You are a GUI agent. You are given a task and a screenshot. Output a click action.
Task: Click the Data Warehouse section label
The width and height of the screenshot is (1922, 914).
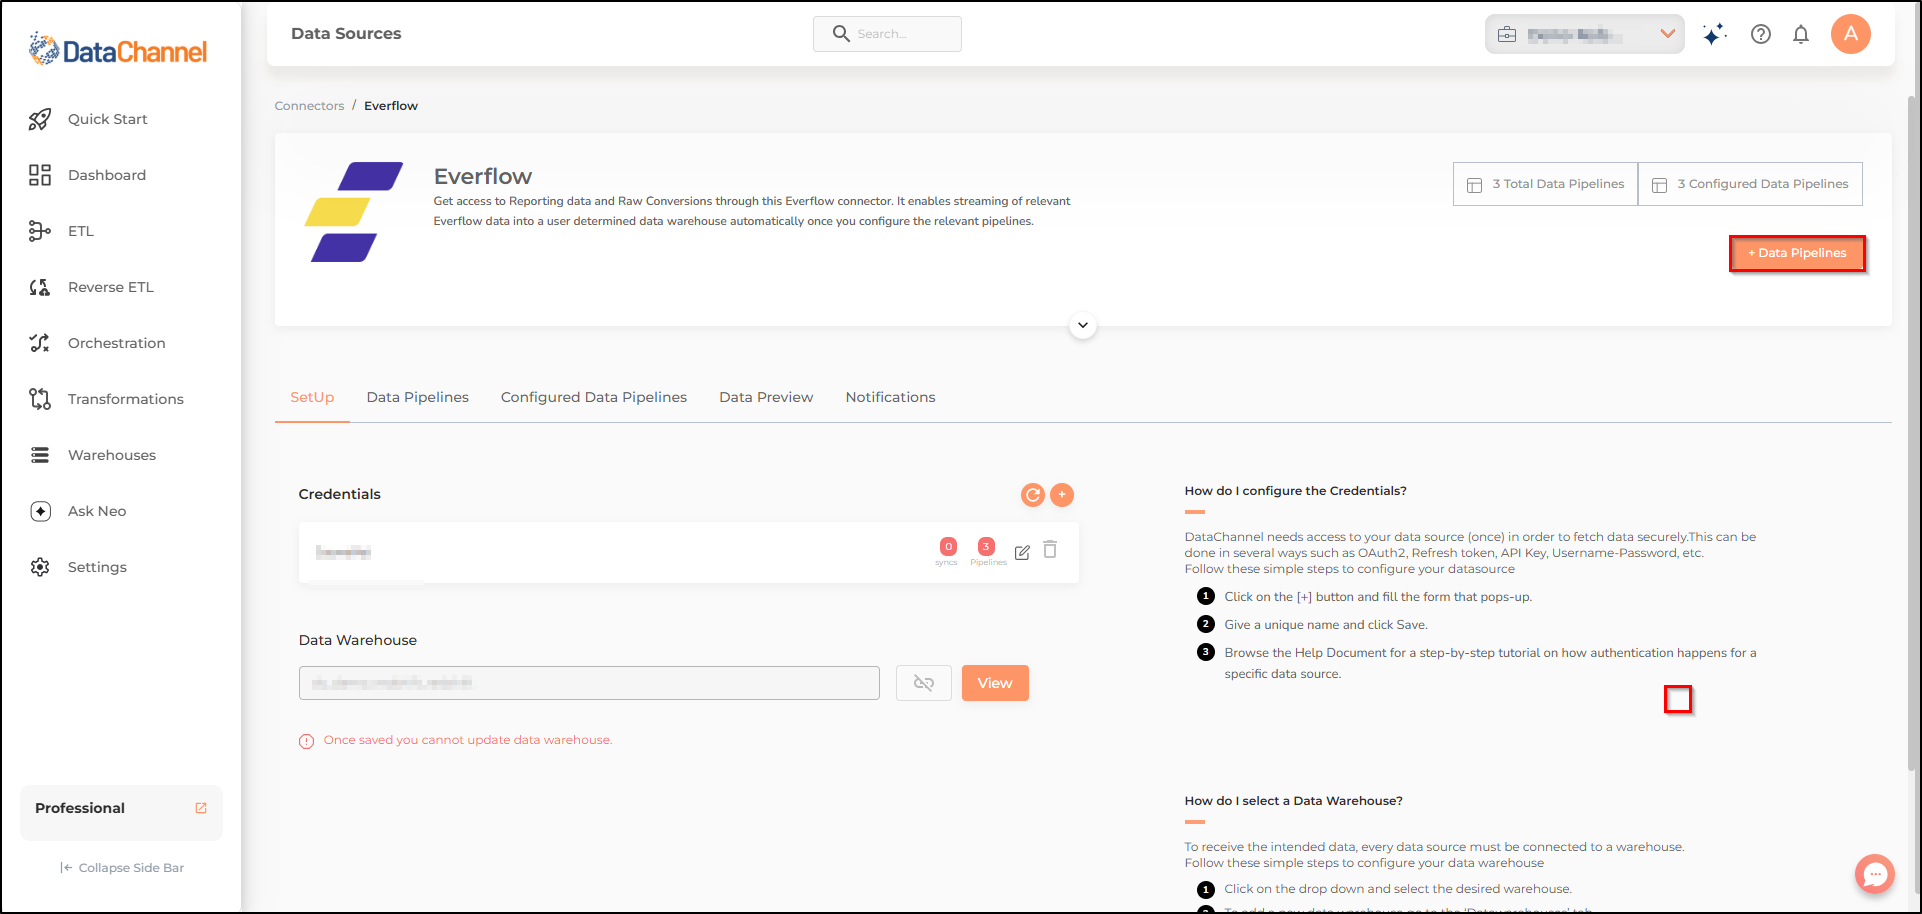pos(358,640)
